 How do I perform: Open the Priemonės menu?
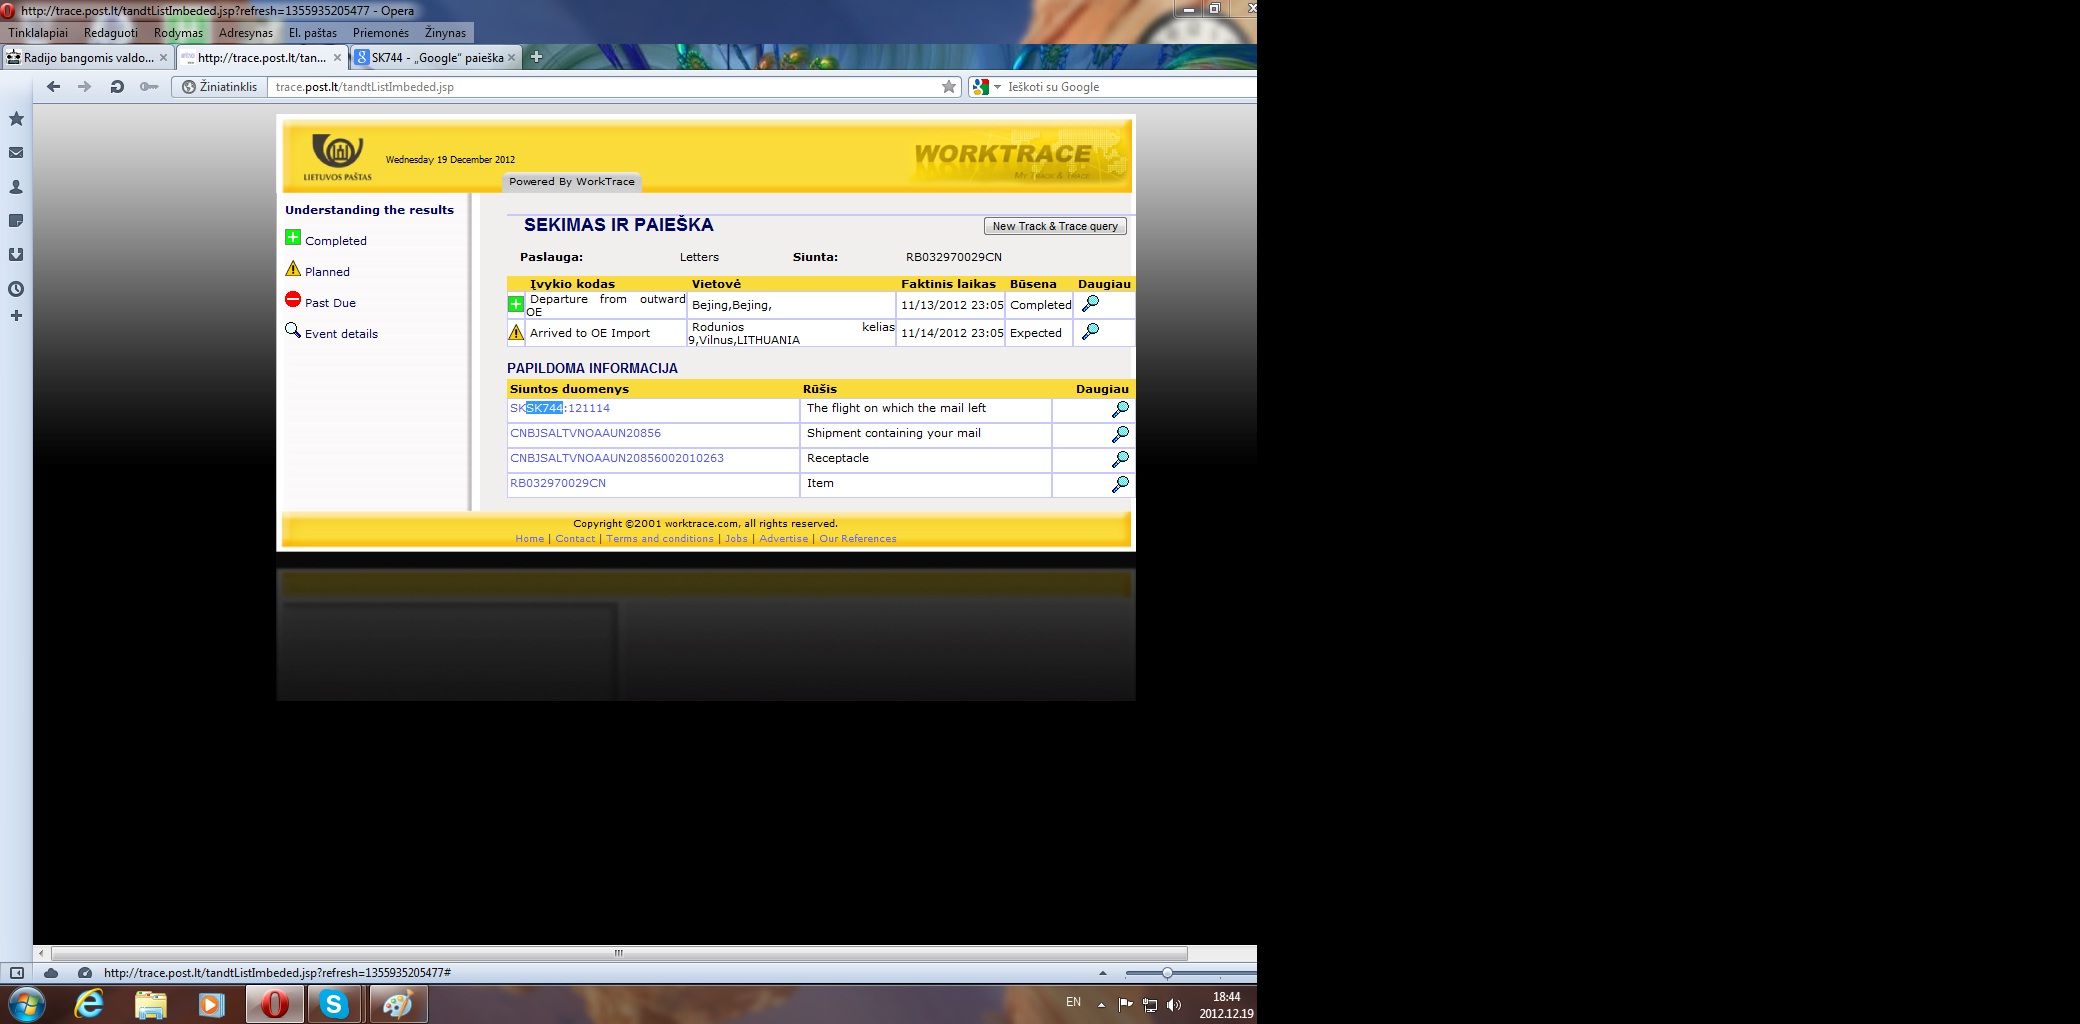380,33
